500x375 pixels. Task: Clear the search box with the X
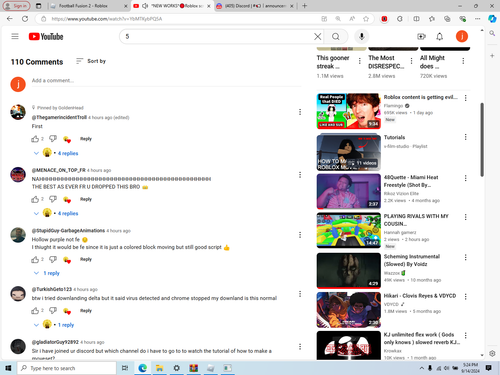(x=318, y=36)
